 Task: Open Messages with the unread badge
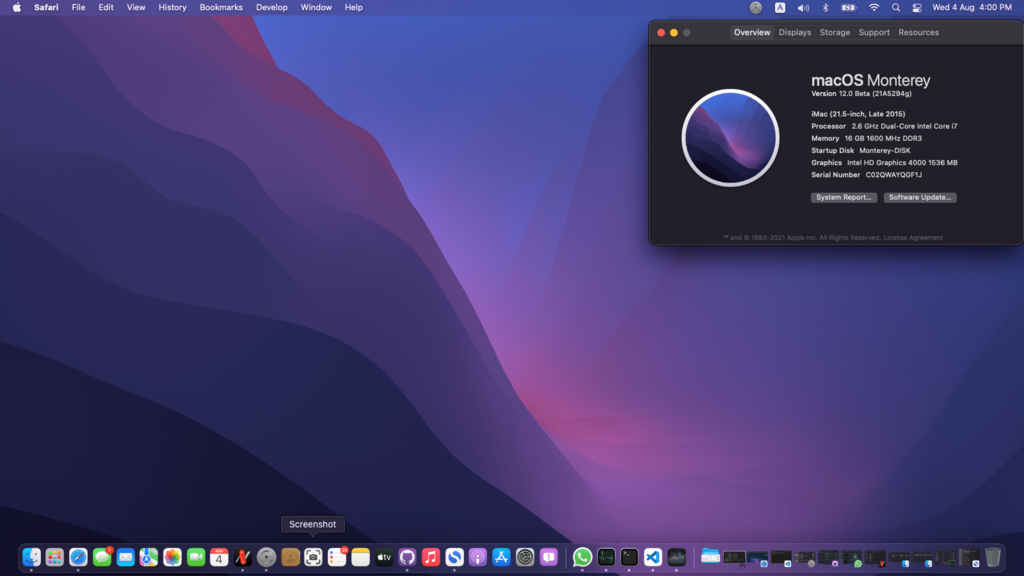point(102,557)
